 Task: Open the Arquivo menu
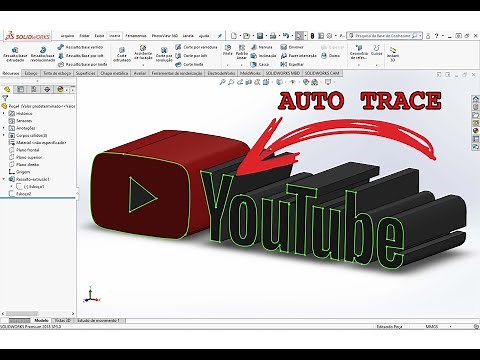click(x=67, y=36)
